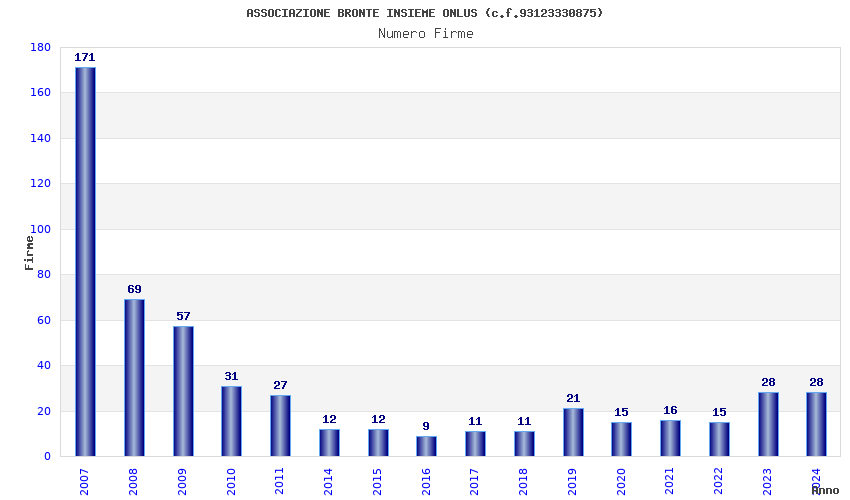Select the bar above year 2020

click(x=621, y=439)
